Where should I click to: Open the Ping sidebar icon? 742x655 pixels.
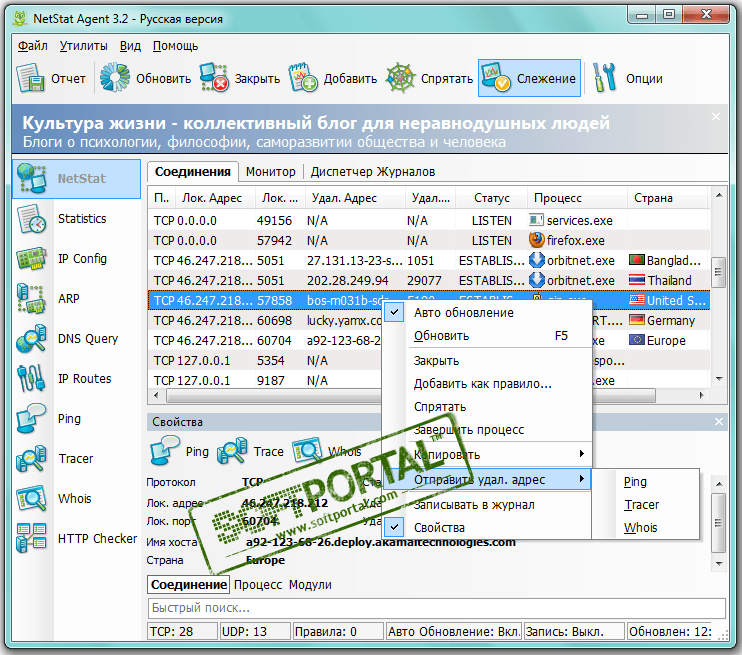point(31,418)
